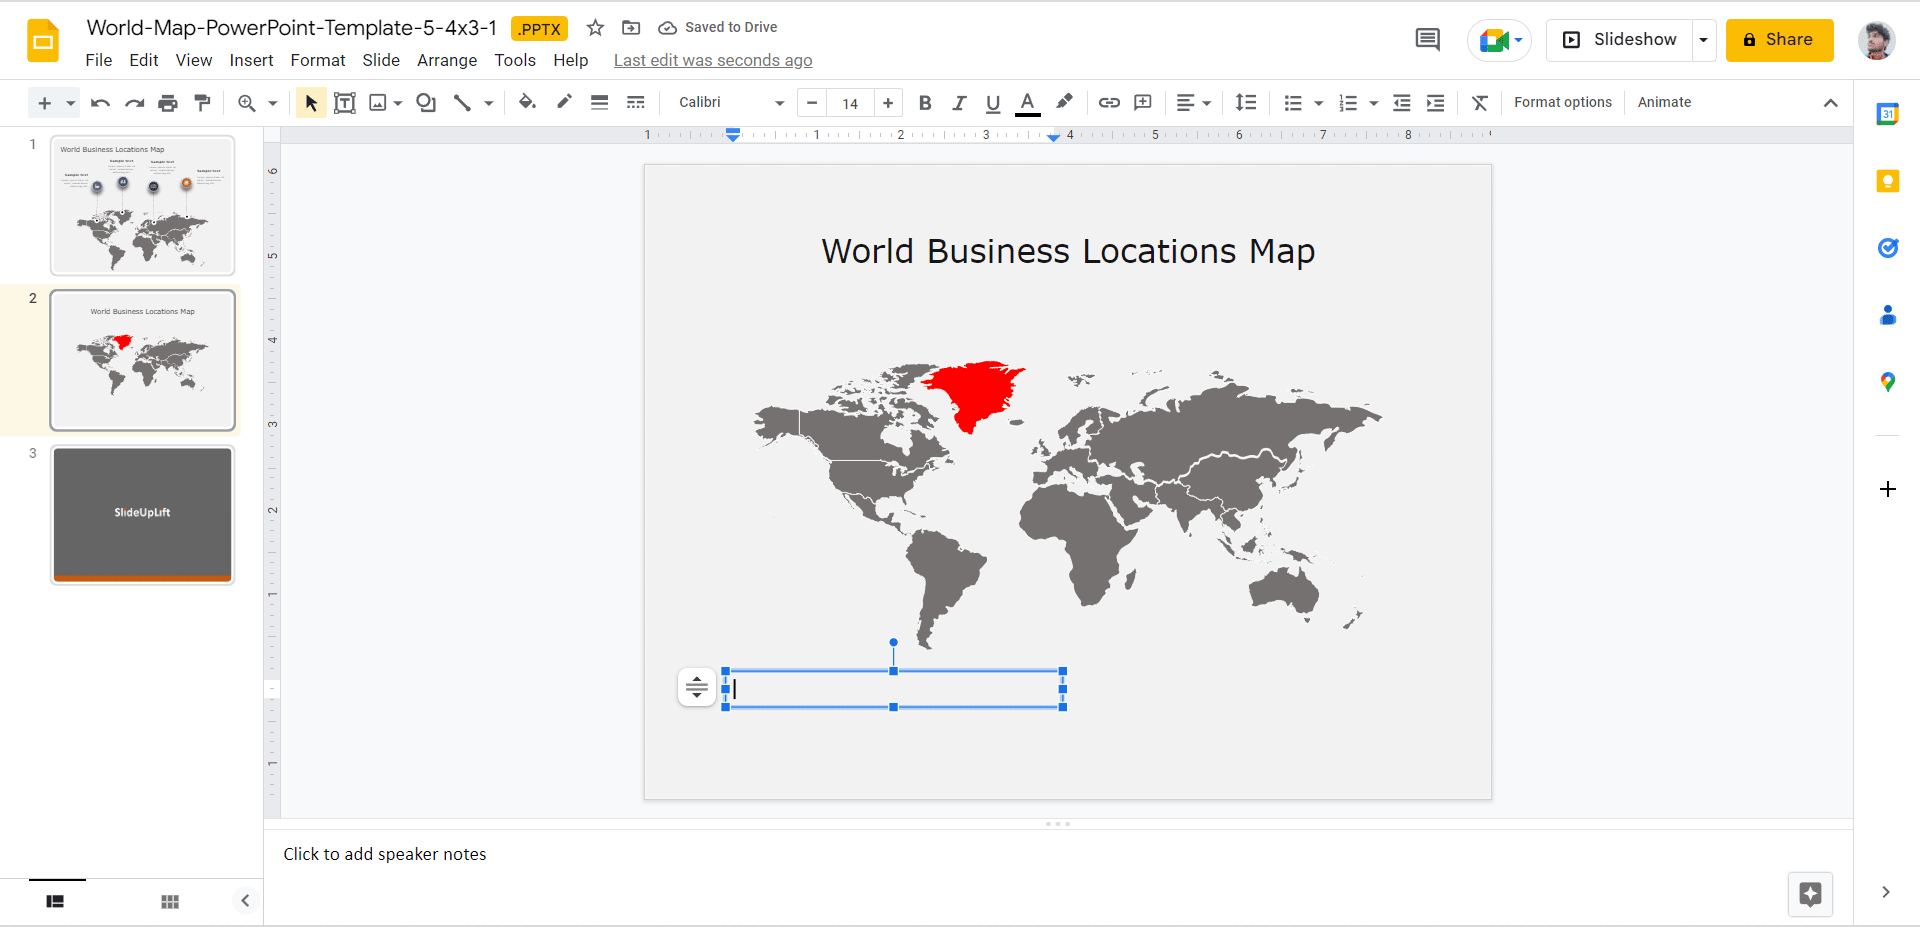Open Google Keep in side panel

(1889, 181)
